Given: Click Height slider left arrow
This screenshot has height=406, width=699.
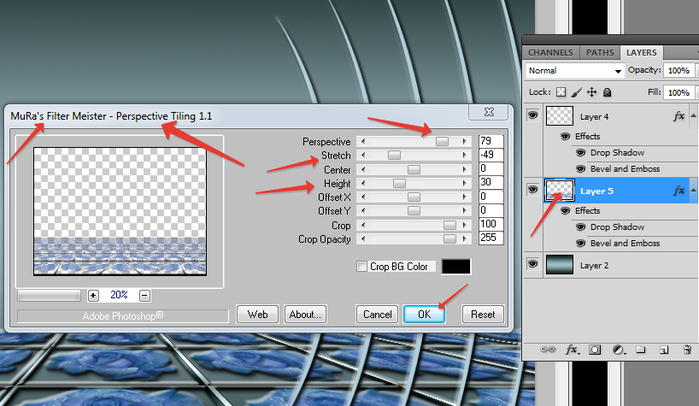Looking at the screenshot, I should [363, 183].
